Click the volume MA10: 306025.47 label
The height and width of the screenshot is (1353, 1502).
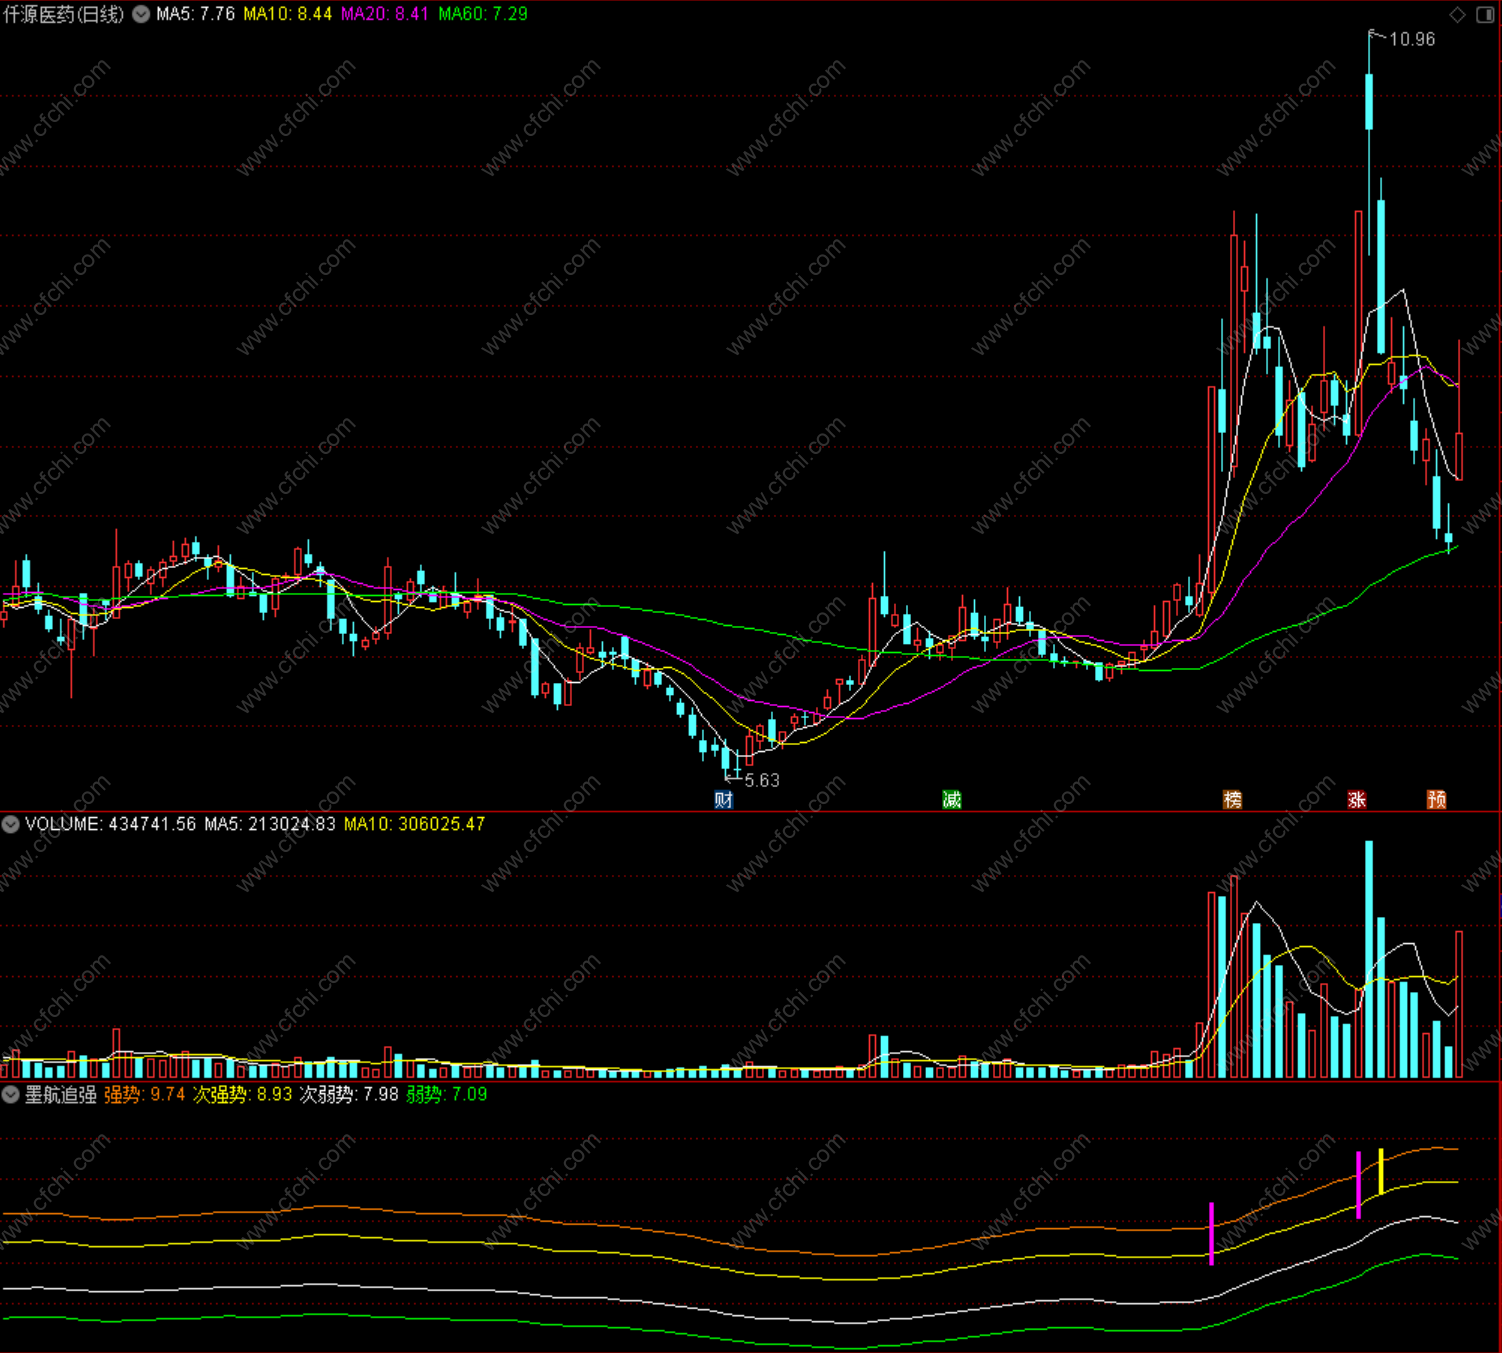pos(414,824)
